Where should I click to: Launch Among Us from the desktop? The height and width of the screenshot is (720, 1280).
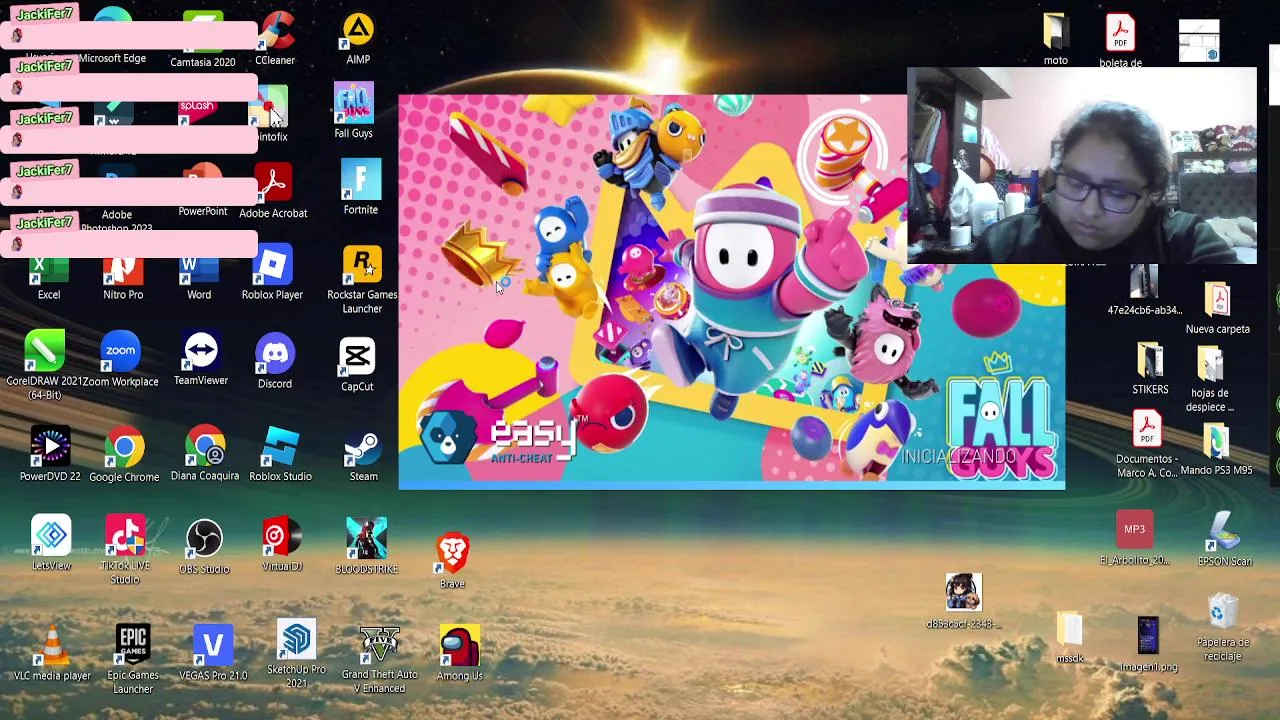[x=459, y=654]
